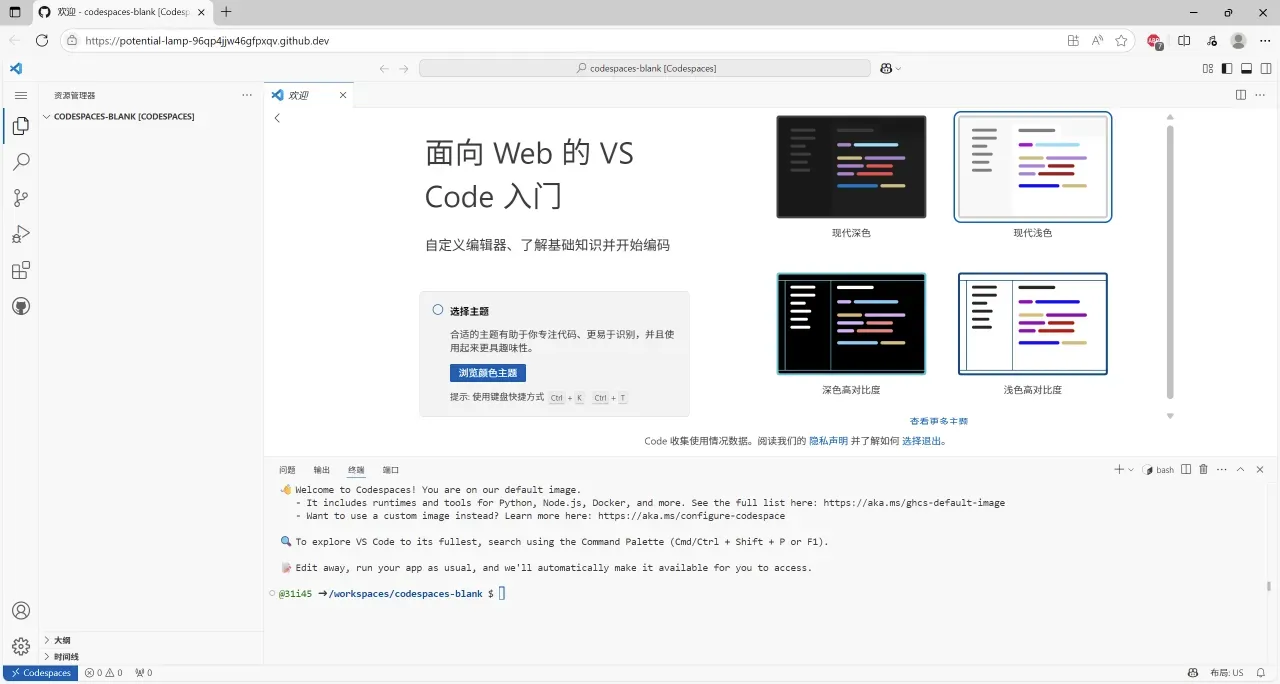Go back with title bar left arrow
1280x684 pixels.
coord(384,68)
